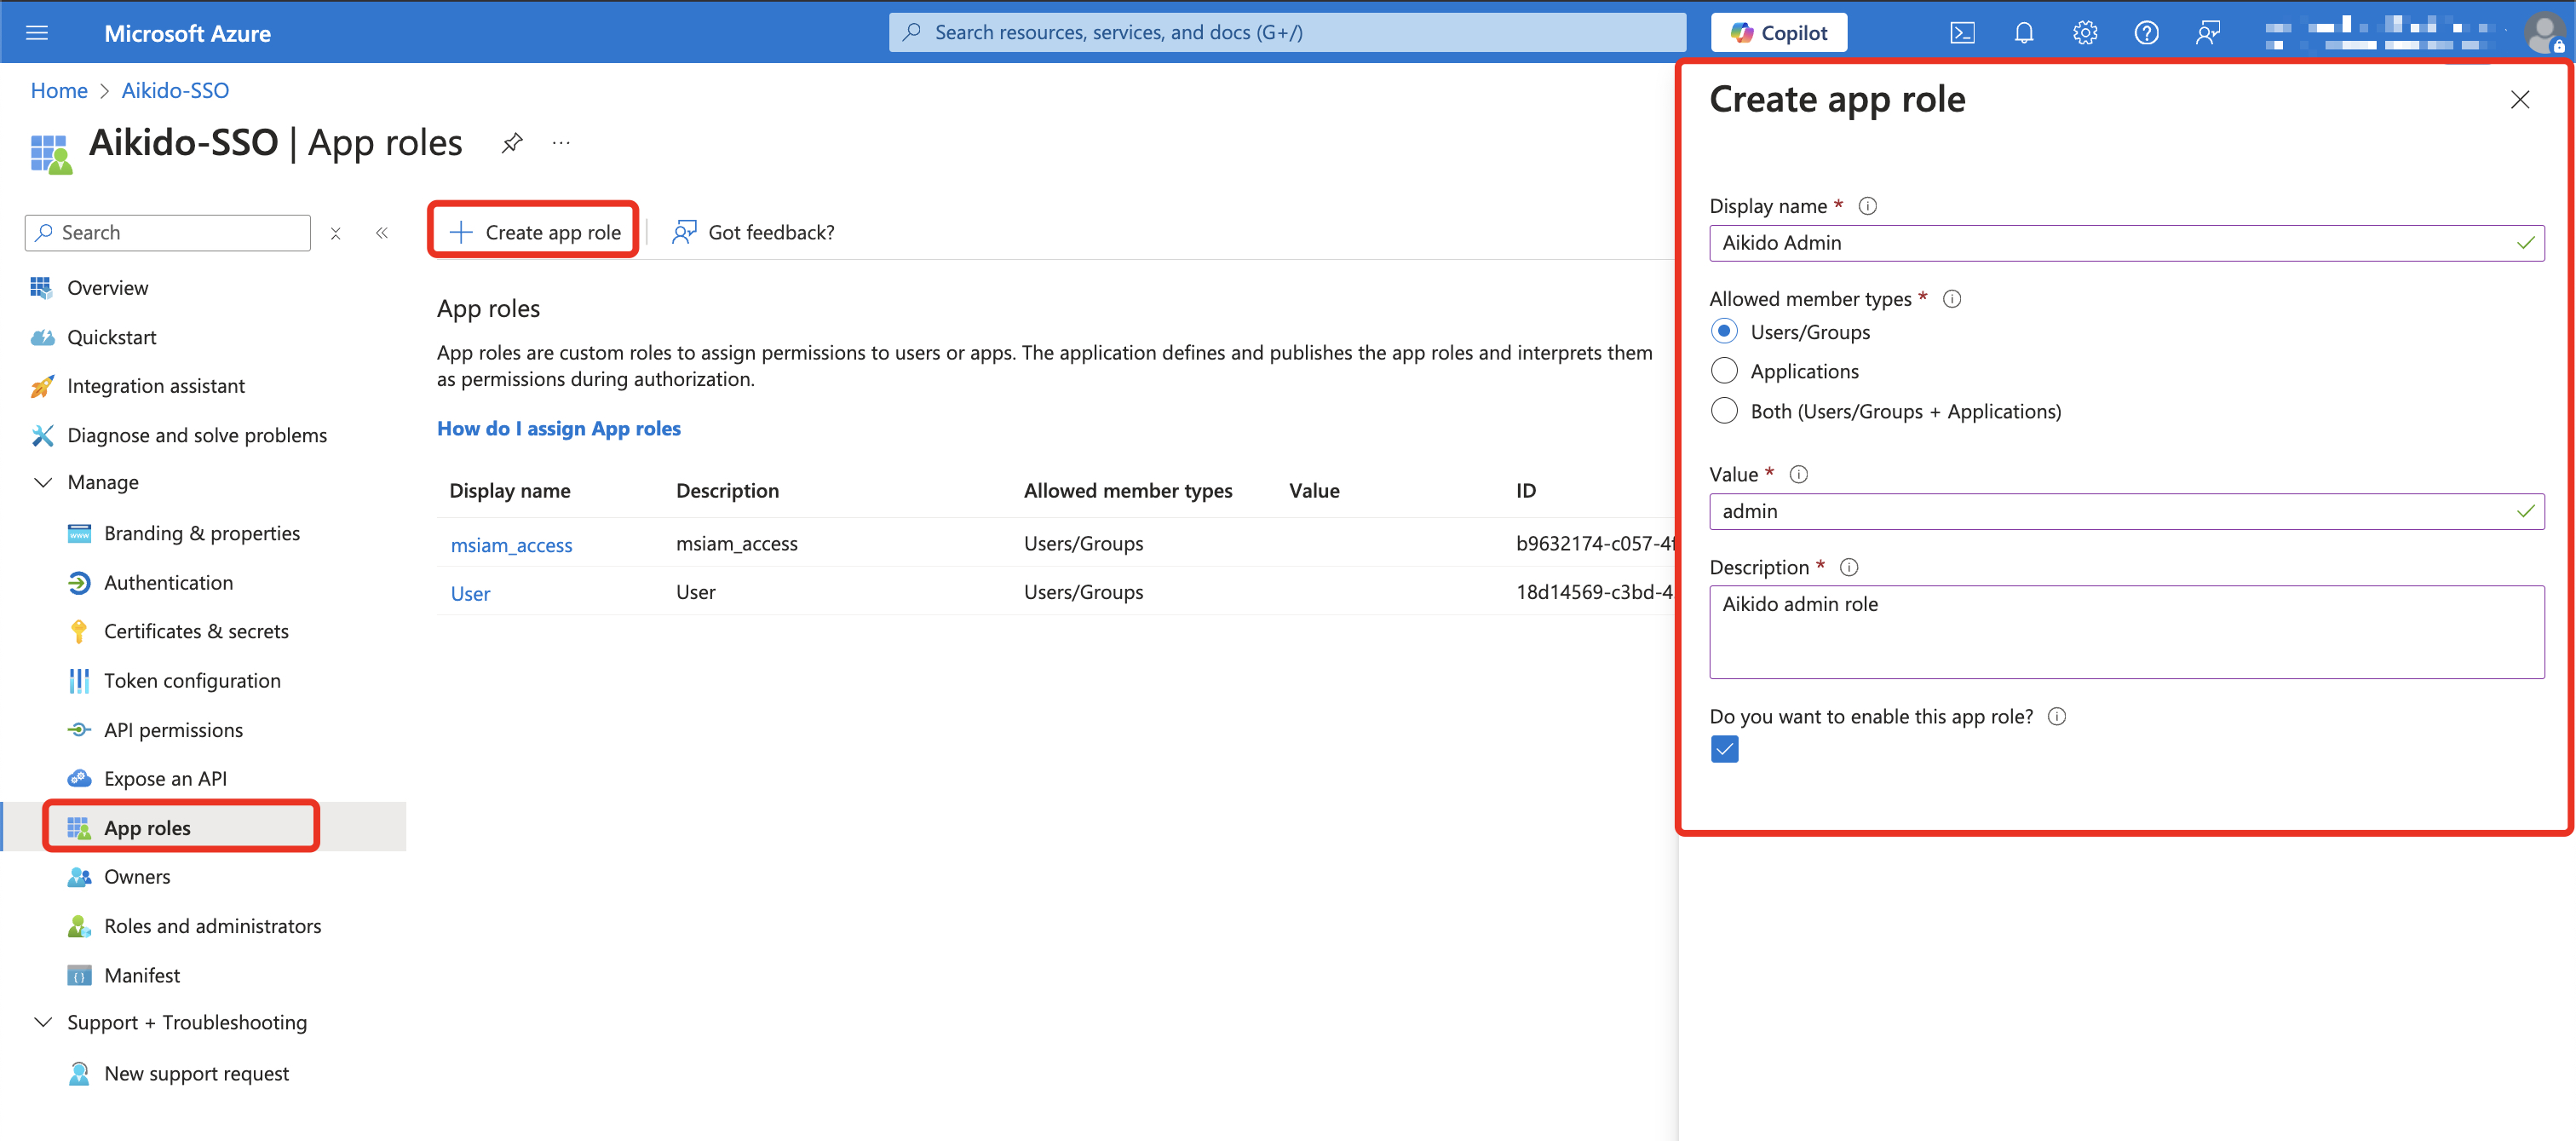Collapse the Support + Troubleshooting section
The image size is (2576, 1141).
(43, 1022)
